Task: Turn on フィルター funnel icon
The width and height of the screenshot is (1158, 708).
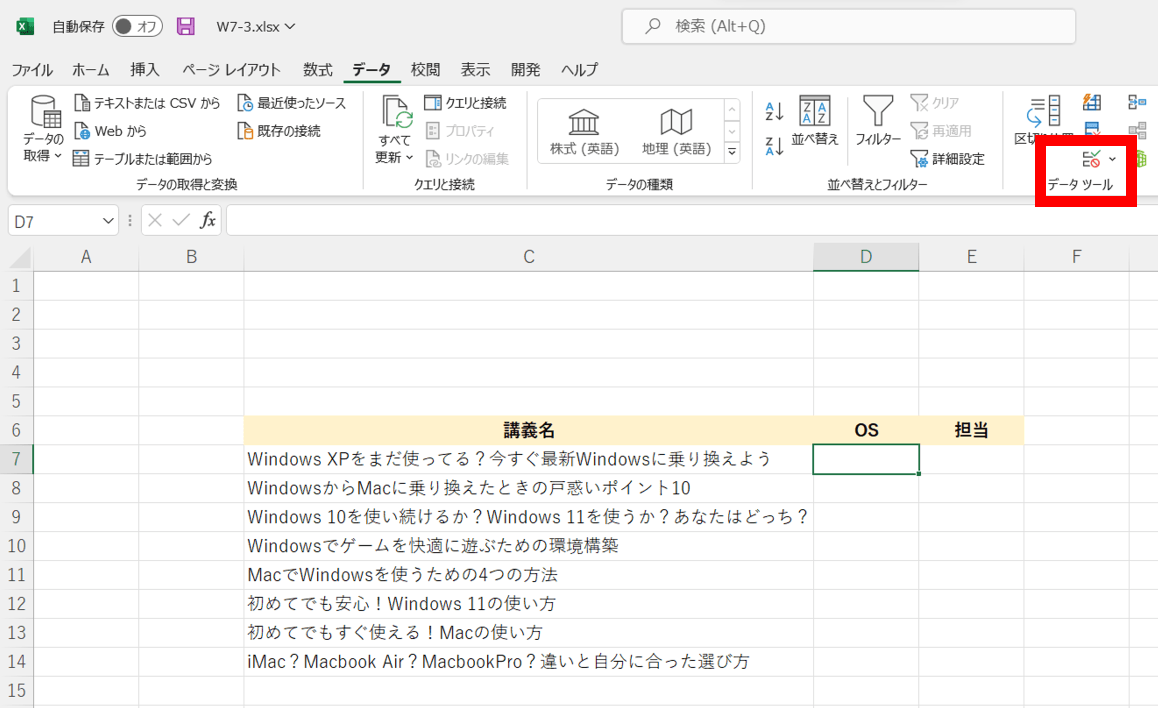Action: (x=878, y=120)
